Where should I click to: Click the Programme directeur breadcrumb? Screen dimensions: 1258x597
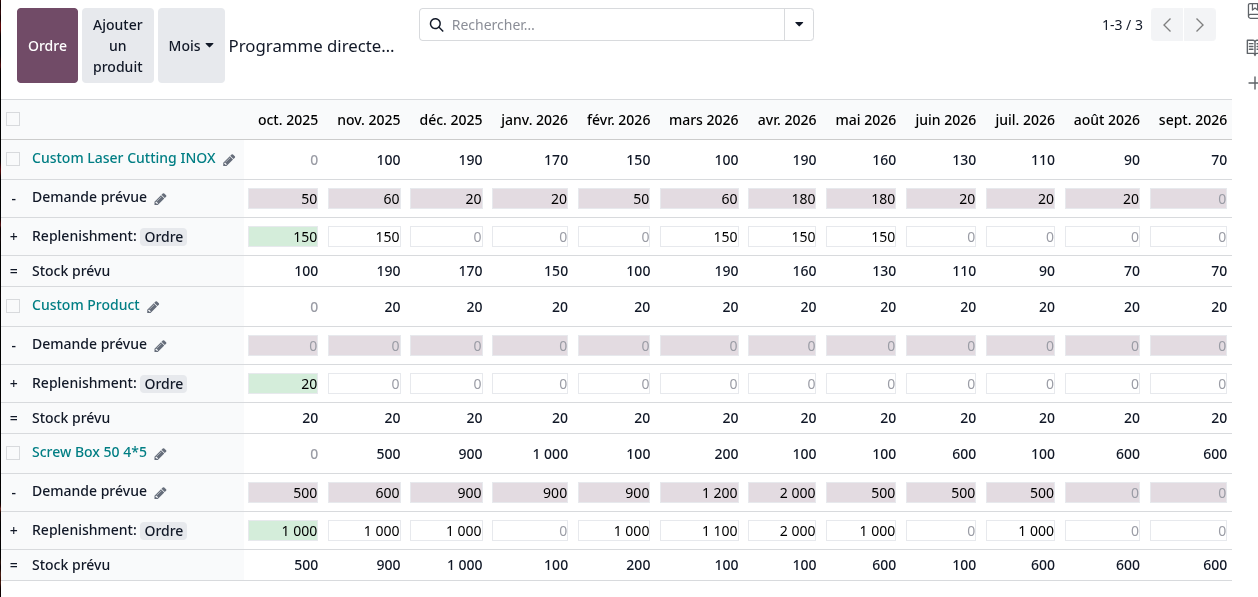(311, 46)
